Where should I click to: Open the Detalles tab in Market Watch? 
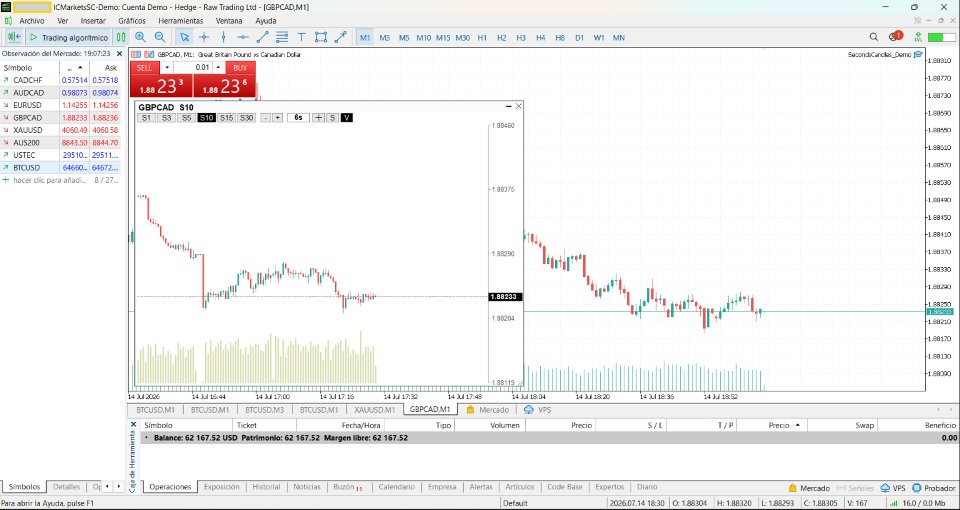(x=66, y=487)
